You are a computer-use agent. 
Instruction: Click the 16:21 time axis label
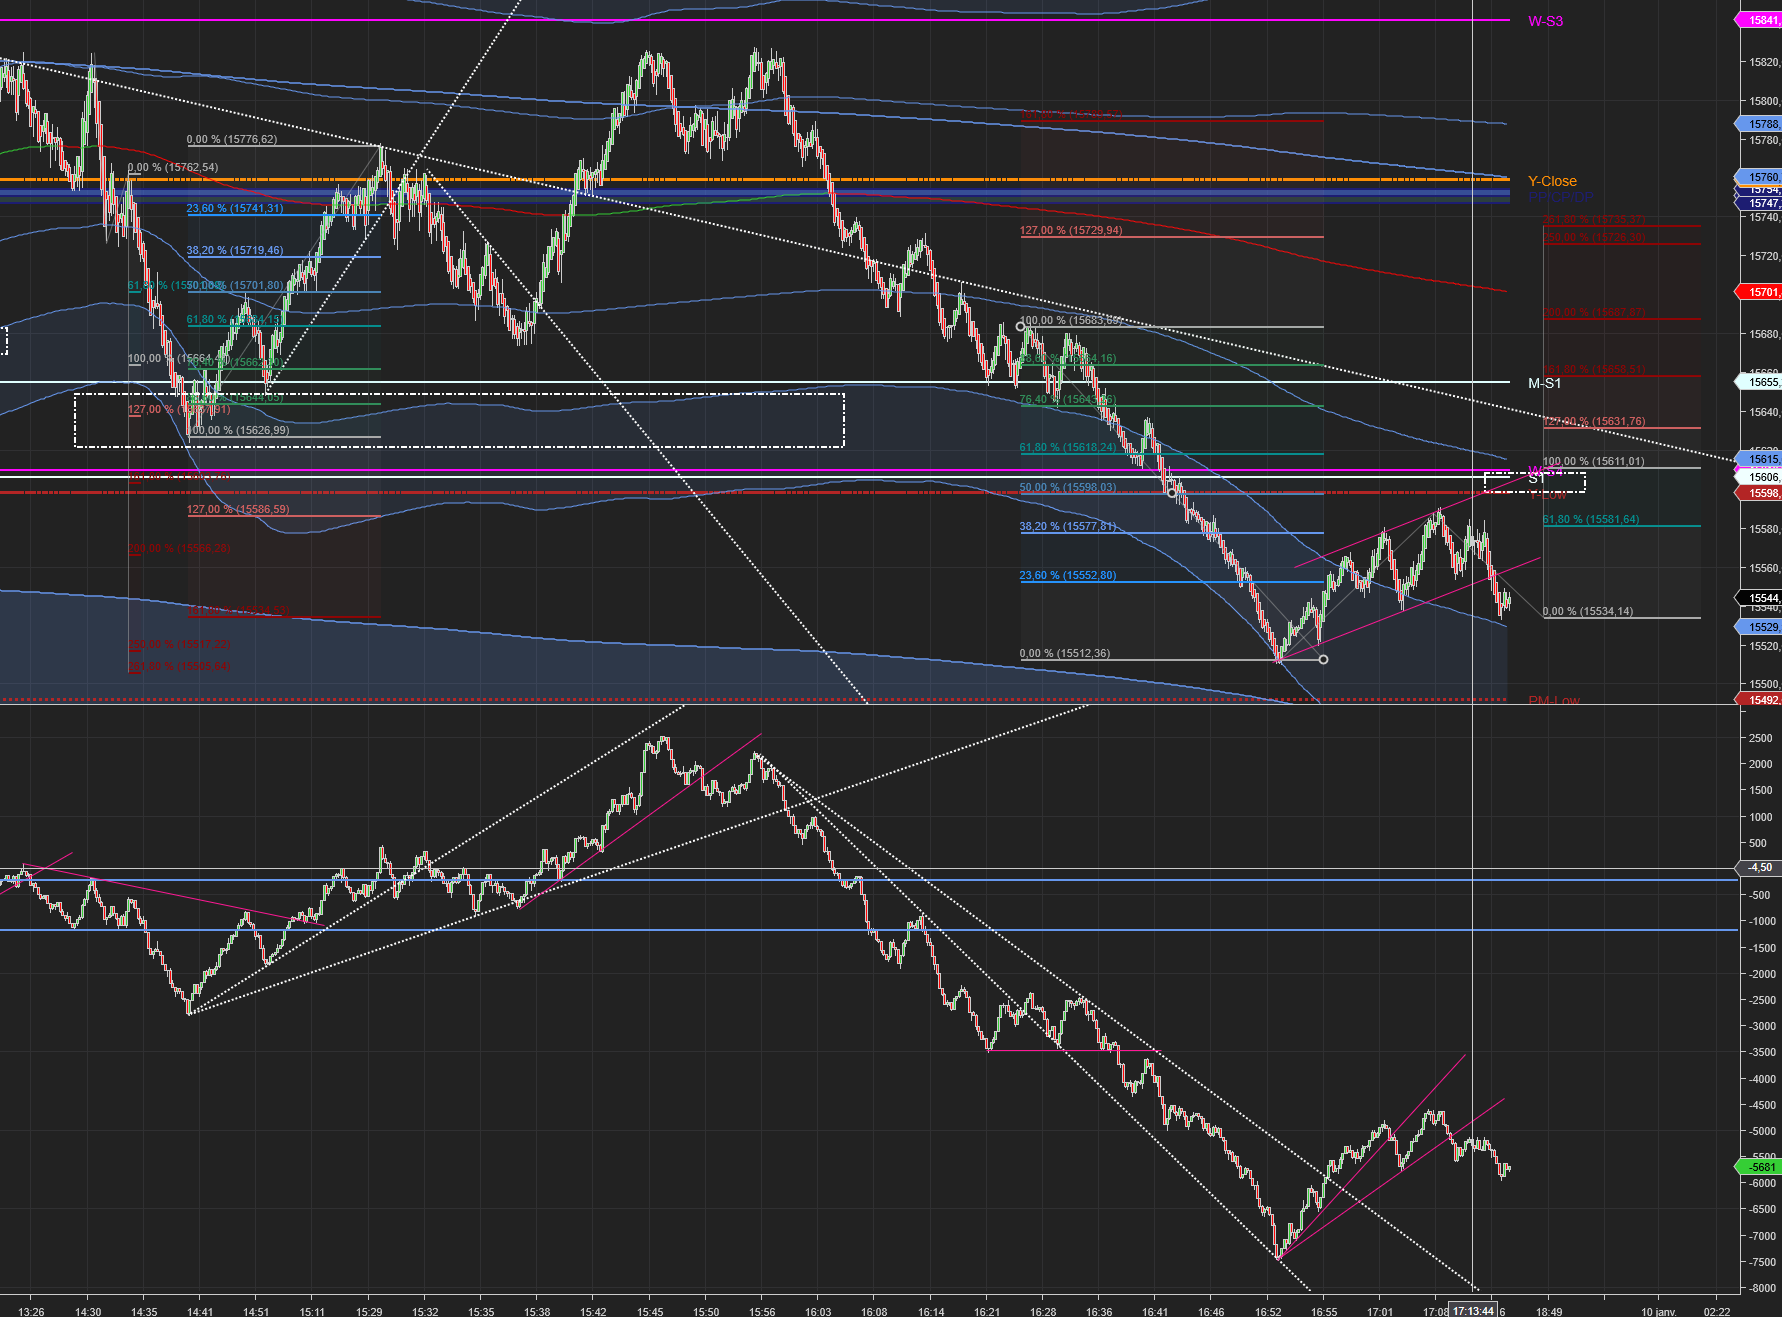pyautogui.click(x=987, y=1311)
